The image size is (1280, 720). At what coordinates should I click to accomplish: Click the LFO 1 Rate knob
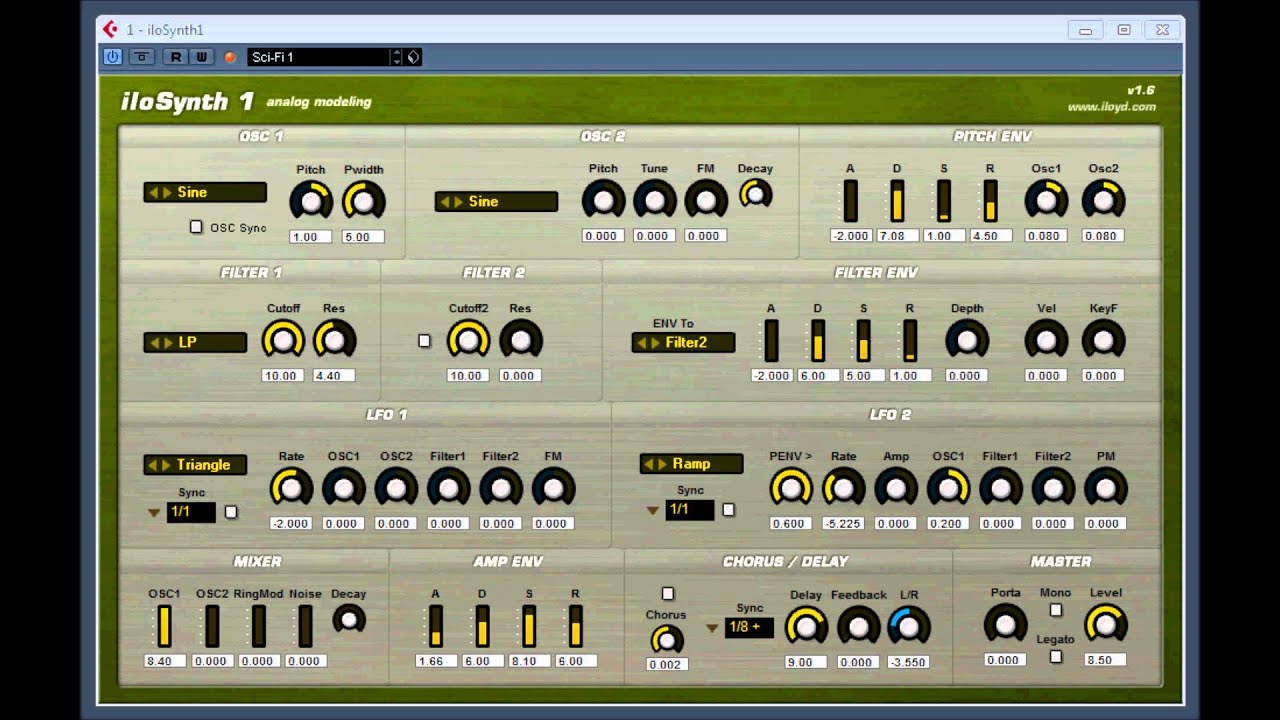tap(291, 488)
